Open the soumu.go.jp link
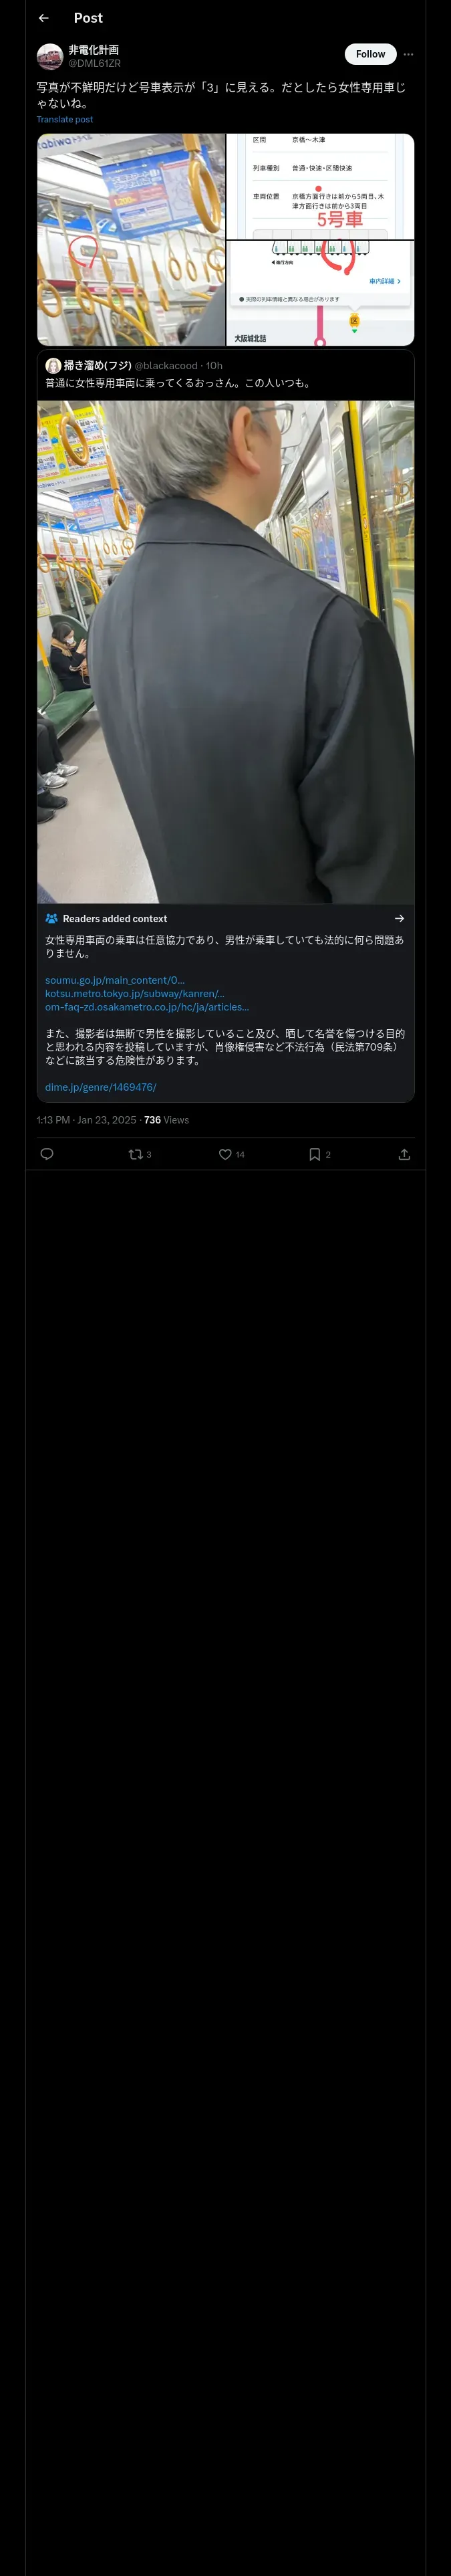 coord(115,980)
